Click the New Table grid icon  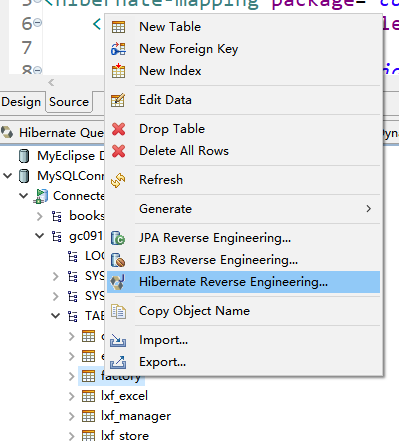[x=118, y=27]
